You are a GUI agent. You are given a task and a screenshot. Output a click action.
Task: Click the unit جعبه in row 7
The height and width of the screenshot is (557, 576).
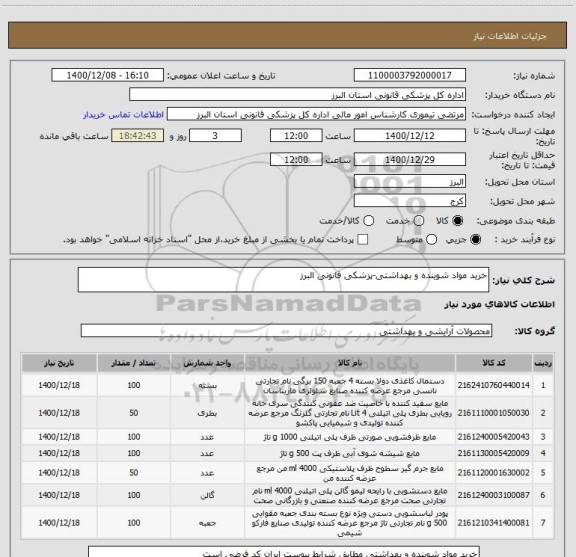[207, 522]
